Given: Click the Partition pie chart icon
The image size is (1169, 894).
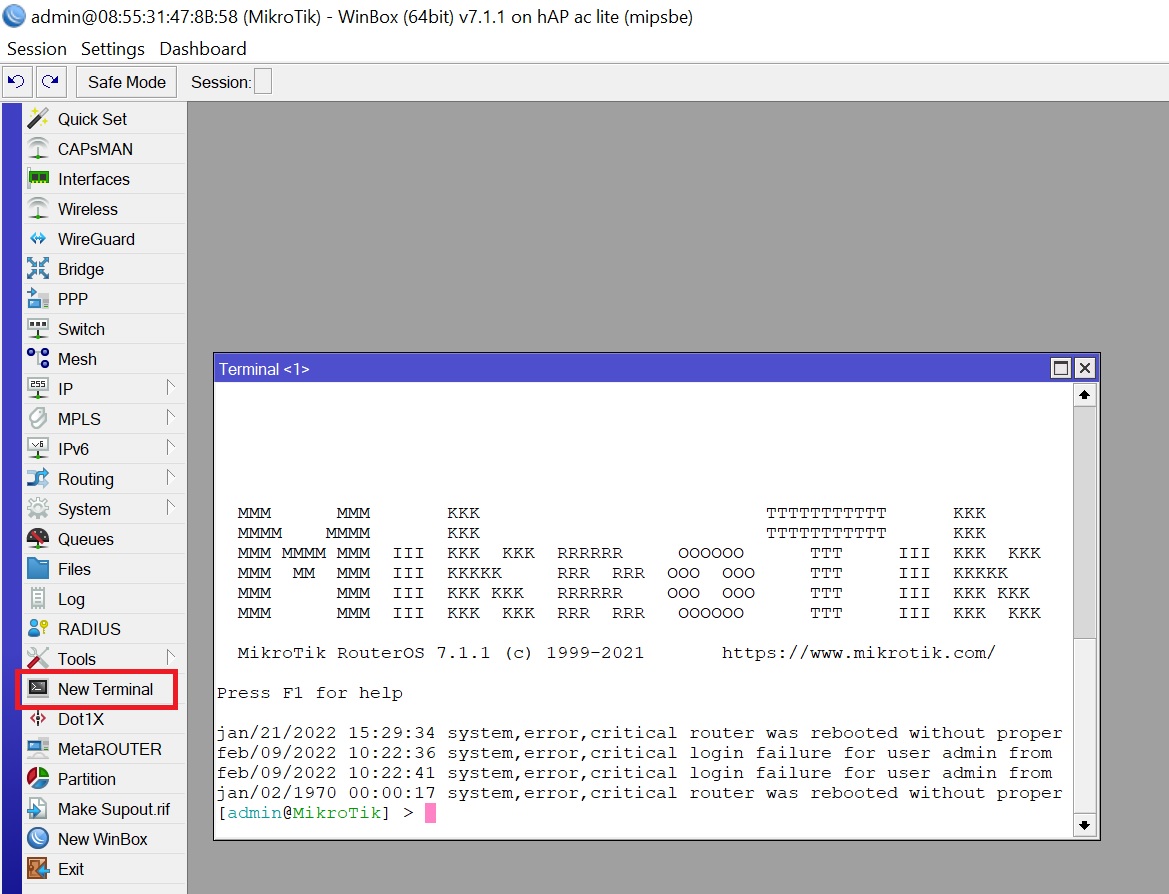Looking at the screenshot, I should coord(38,779).
